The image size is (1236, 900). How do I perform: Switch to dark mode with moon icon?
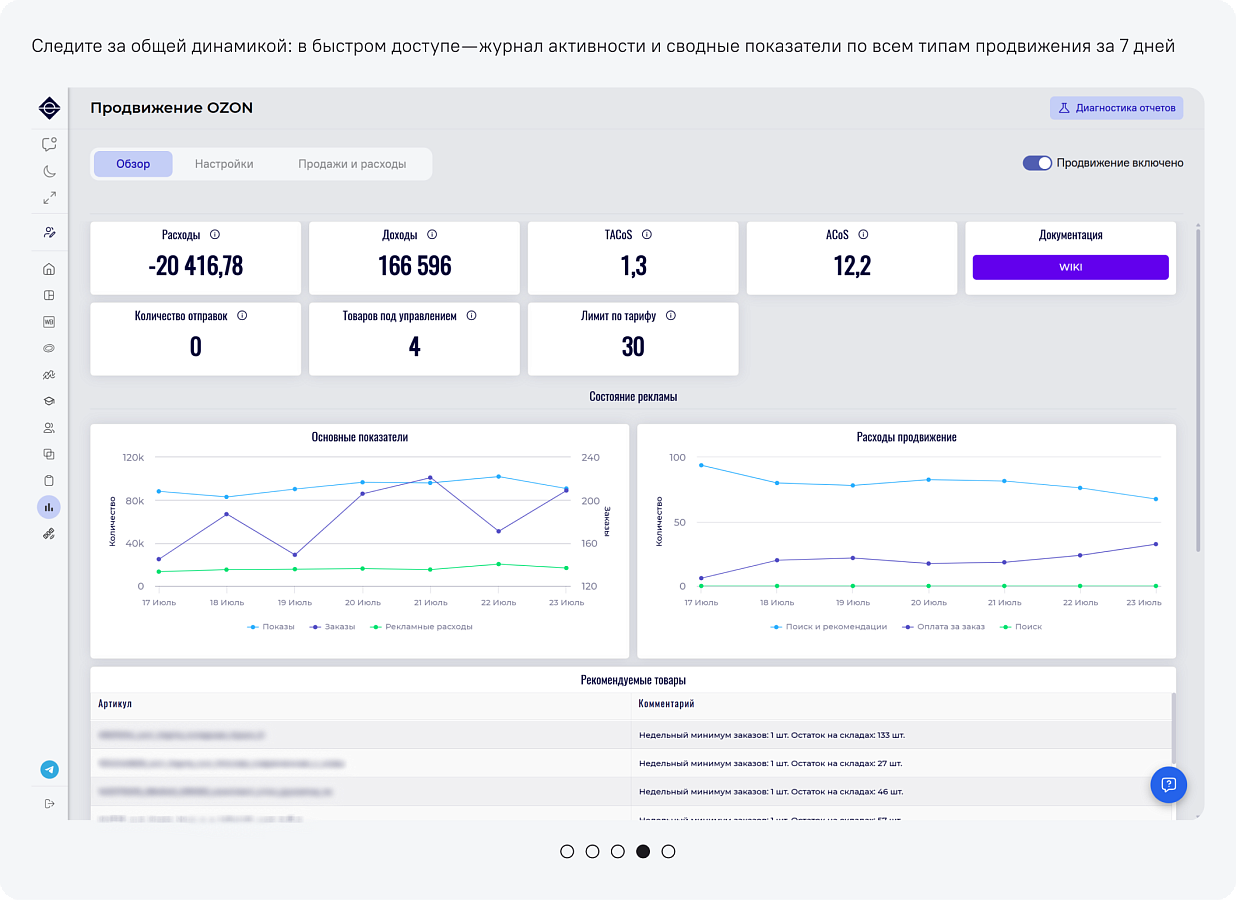(49, 171)
